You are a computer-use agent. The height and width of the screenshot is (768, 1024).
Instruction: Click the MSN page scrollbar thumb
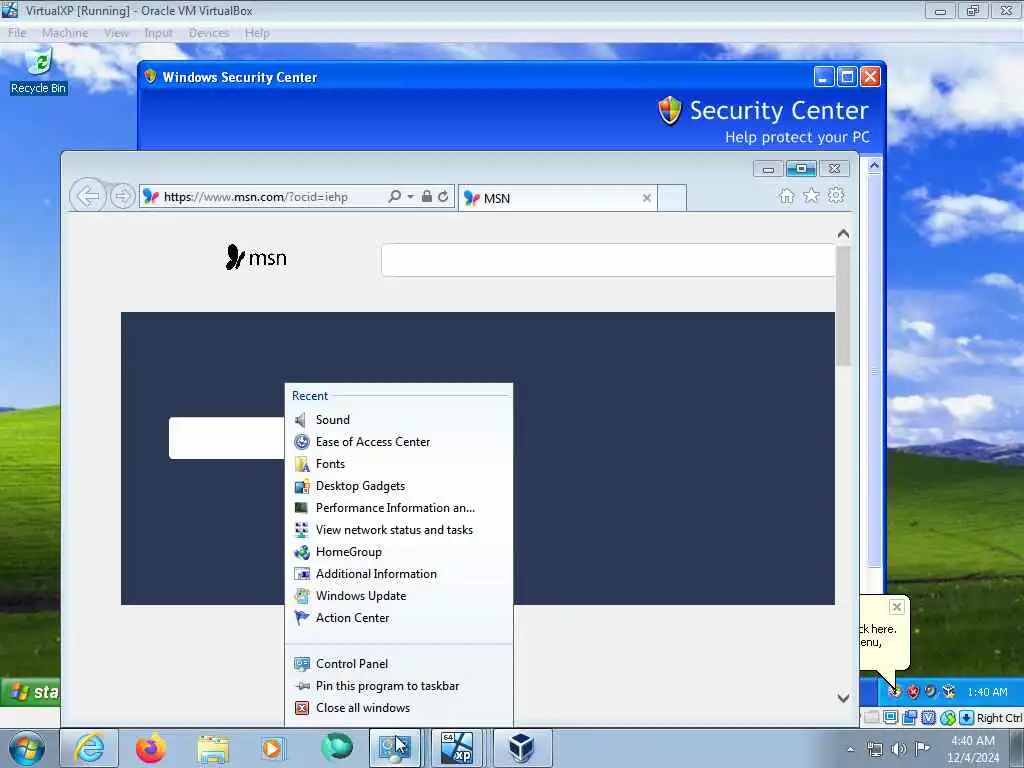tap(843, 306)
